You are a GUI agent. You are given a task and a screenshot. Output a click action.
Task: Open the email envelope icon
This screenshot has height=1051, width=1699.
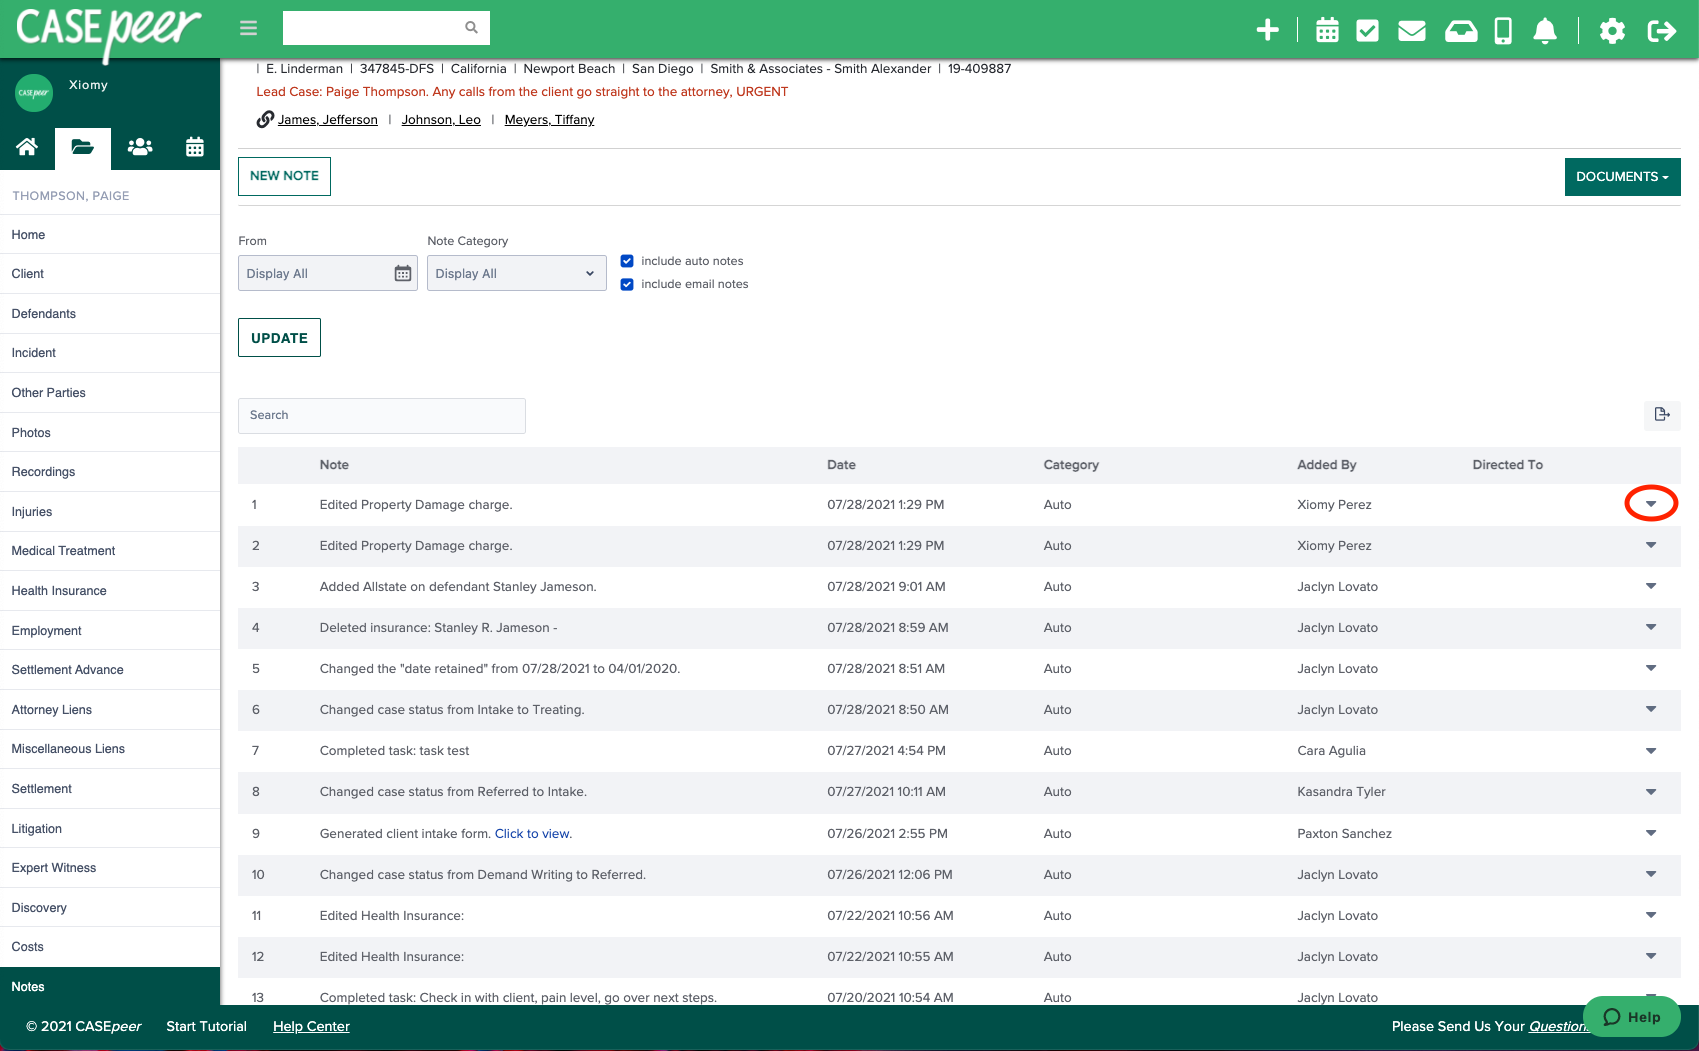(x=1411, y=29)
